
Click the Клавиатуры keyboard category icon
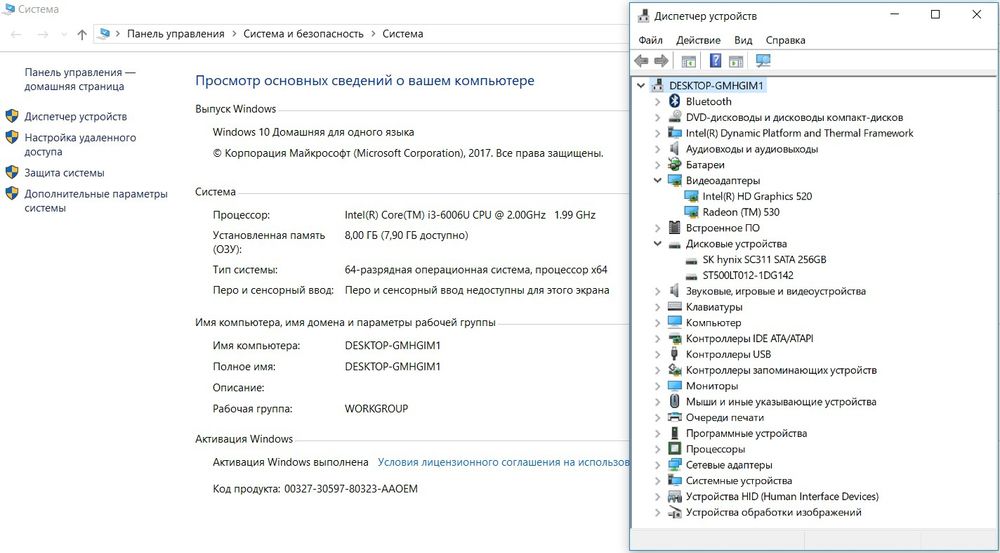(675, 307)
